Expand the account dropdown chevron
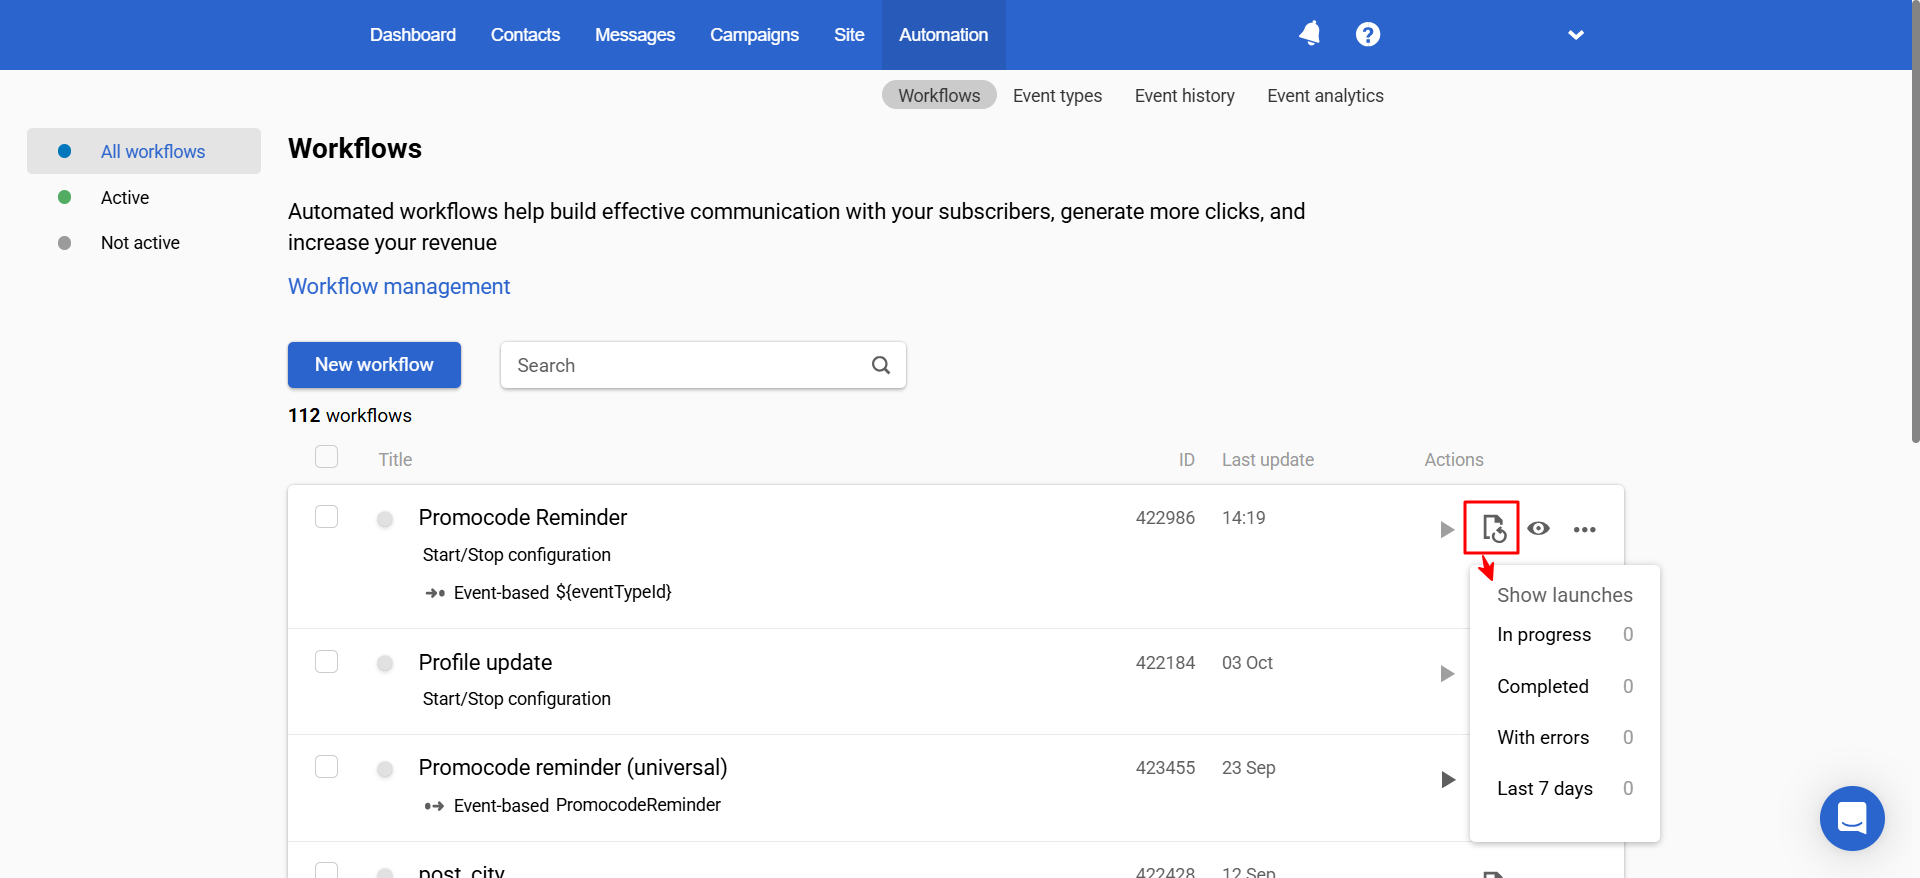Image resolution: width=1920 pixels, height=878 pixels. (x=1575, y=35)
